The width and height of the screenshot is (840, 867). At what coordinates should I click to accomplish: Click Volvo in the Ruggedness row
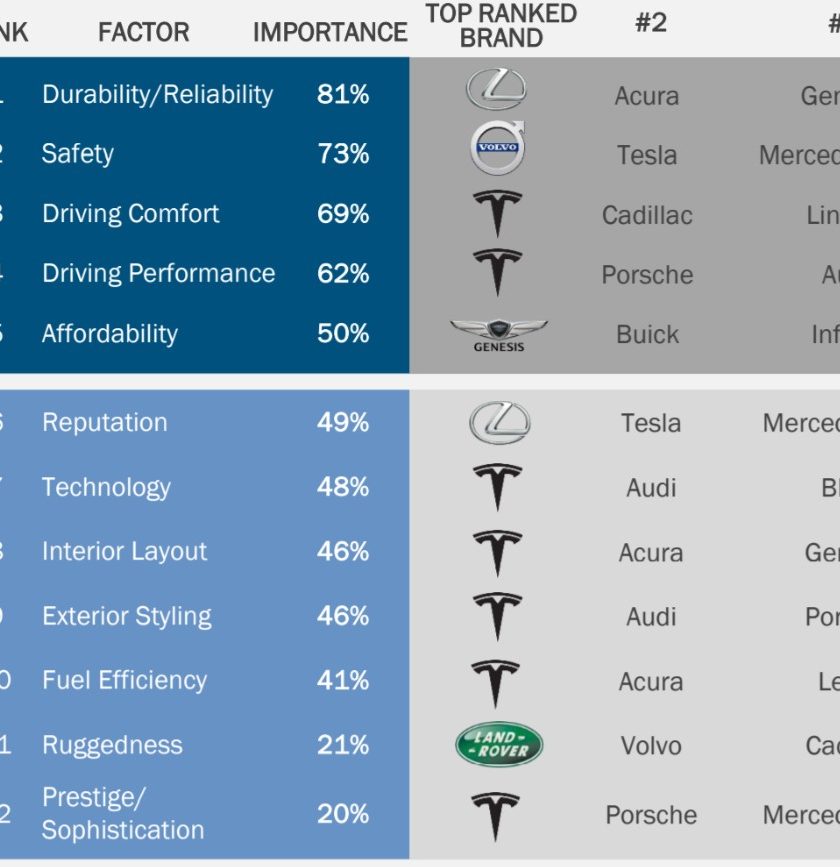[651, 746]
